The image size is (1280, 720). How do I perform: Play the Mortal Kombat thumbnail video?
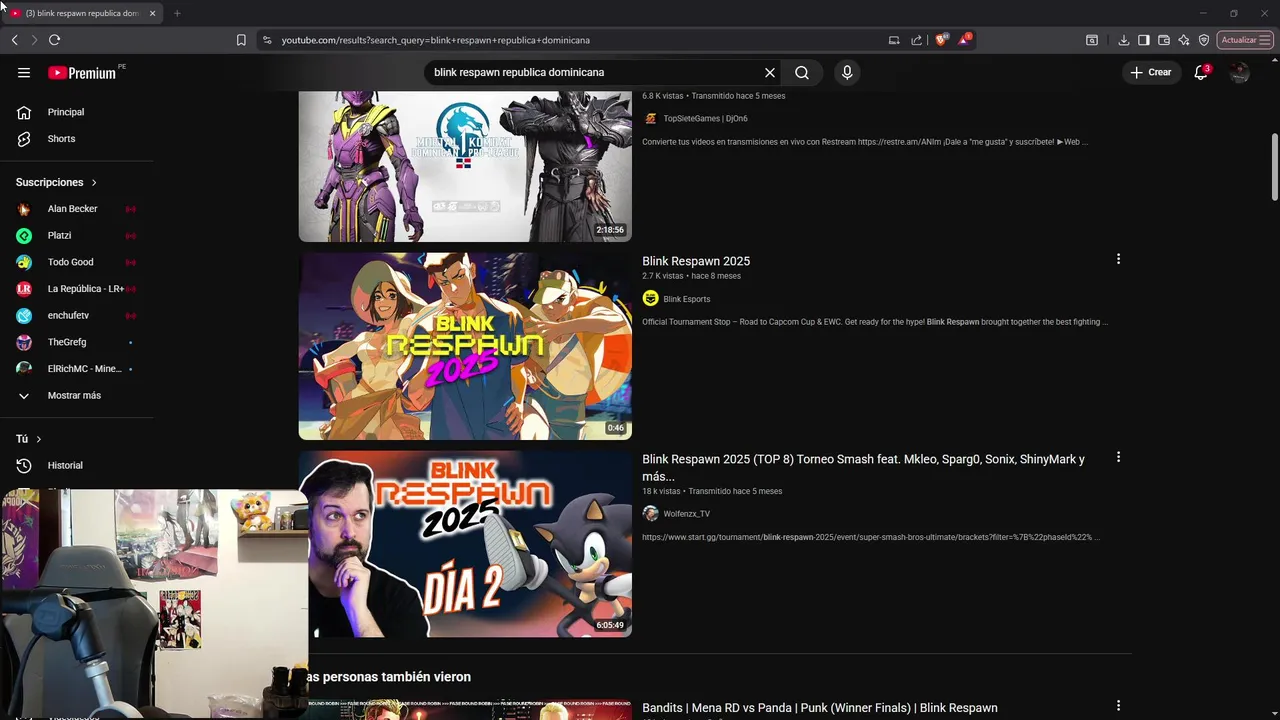click(x=465, y=166)
